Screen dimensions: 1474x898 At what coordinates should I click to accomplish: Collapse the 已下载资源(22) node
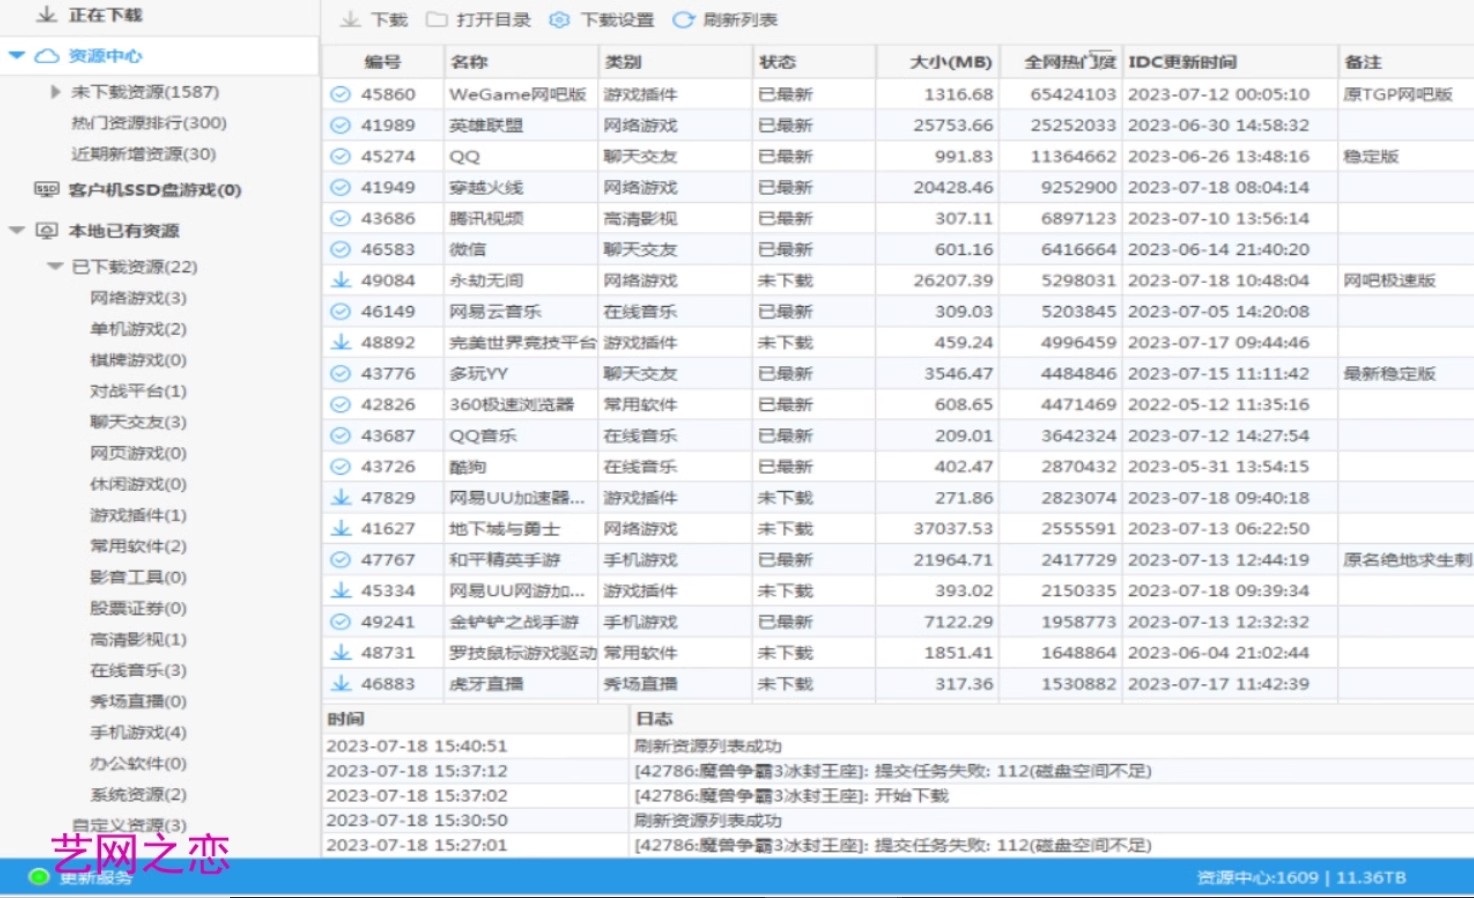(55, 266)
